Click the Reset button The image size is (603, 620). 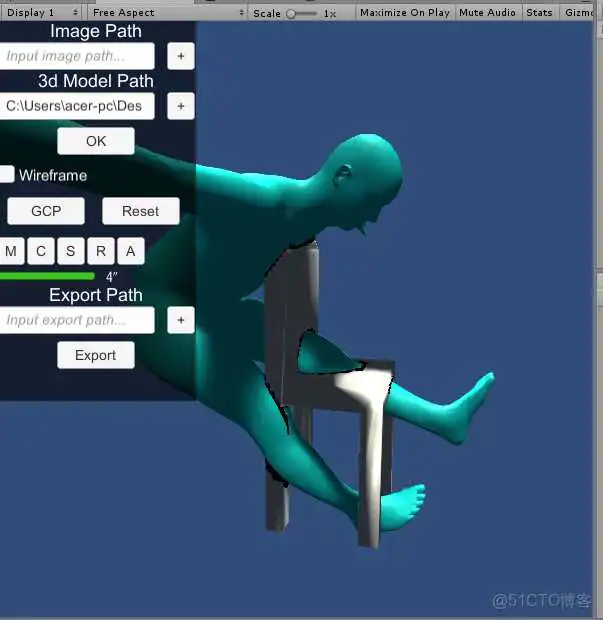click(x=141, y=211)
